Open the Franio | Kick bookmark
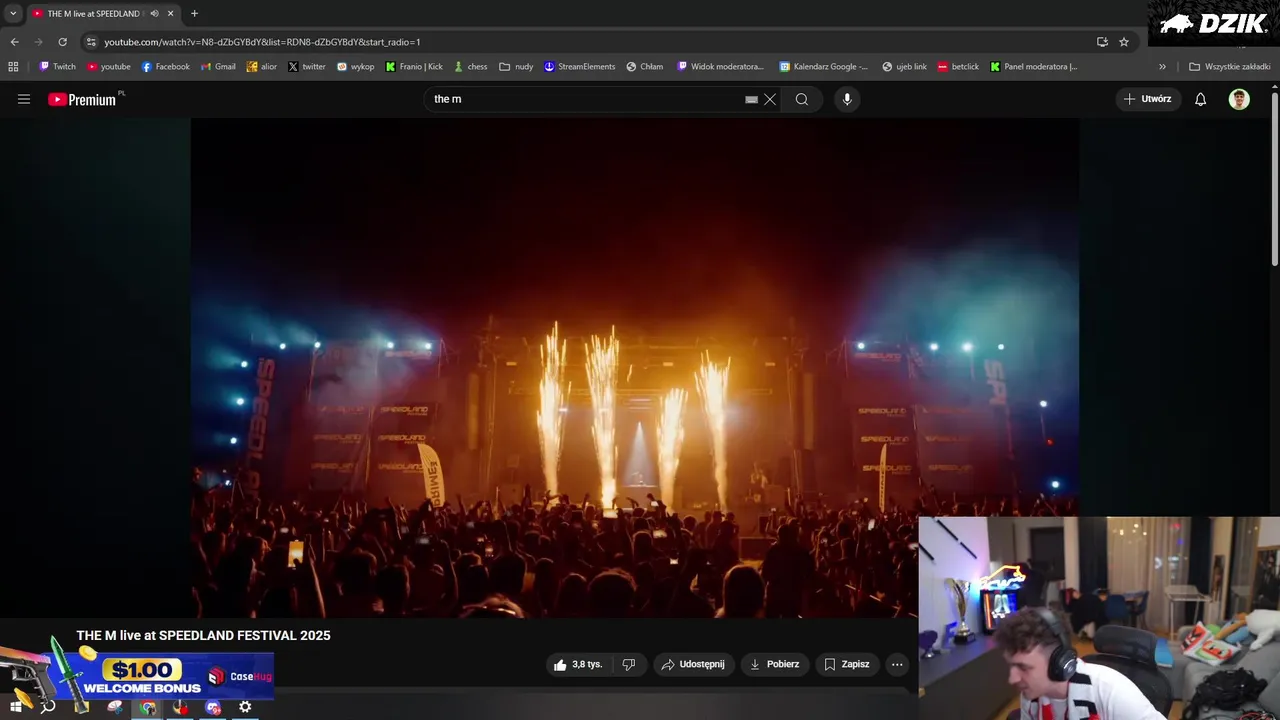Viewport: 1280px width, 720px height. pos(414,67)
